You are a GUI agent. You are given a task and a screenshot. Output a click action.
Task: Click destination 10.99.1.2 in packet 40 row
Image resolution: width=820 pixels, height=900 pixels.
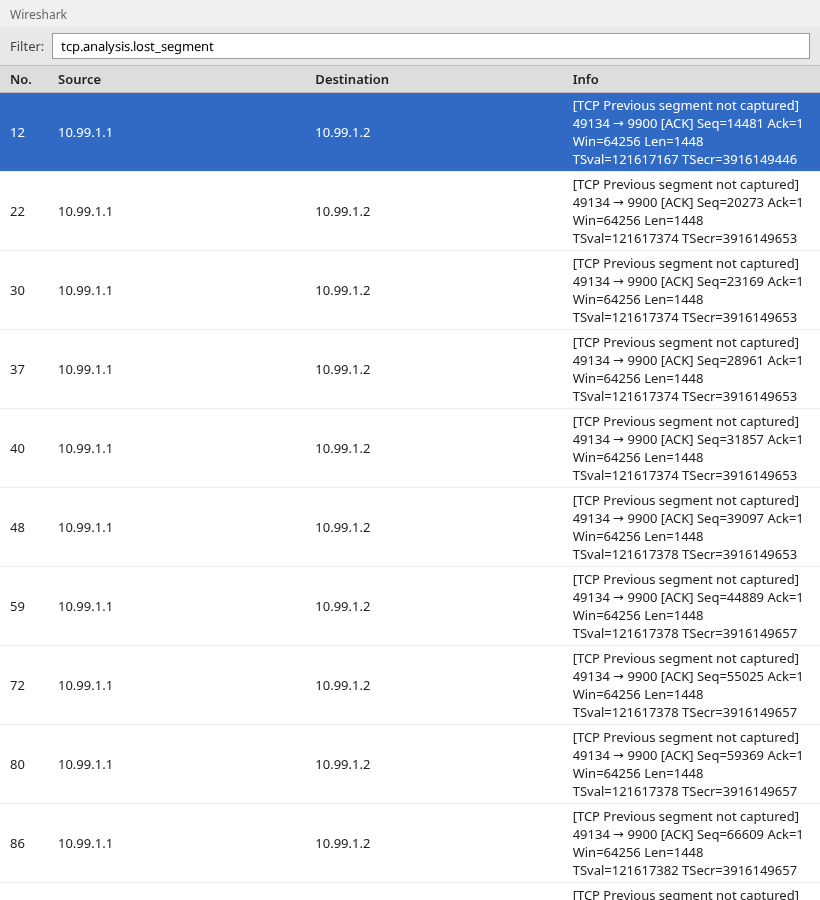coord(343,449)
